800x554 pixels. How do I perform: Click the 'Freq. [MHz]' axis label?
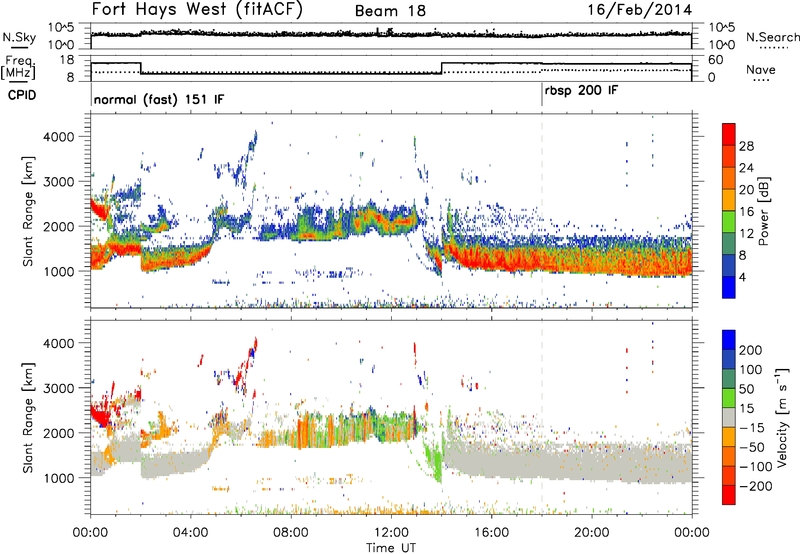pos(20,68)
